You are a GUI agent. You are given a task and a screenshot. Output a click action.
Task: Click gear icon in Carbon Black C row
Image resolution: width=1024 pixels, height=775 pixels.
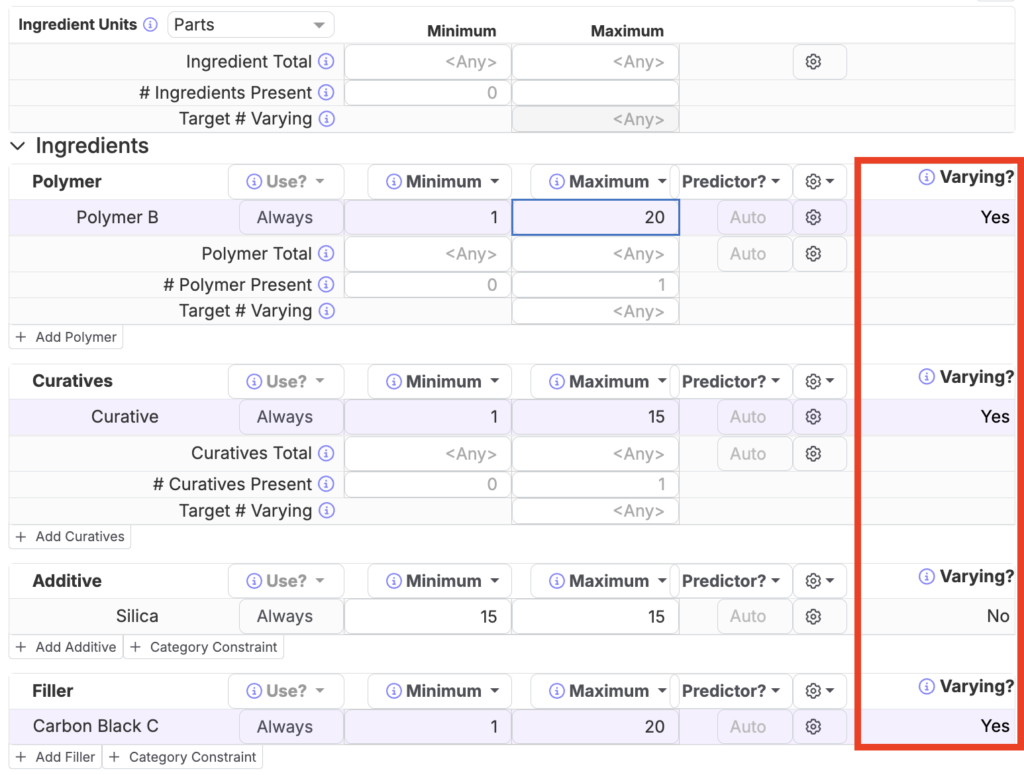click(x=813, y=727)
